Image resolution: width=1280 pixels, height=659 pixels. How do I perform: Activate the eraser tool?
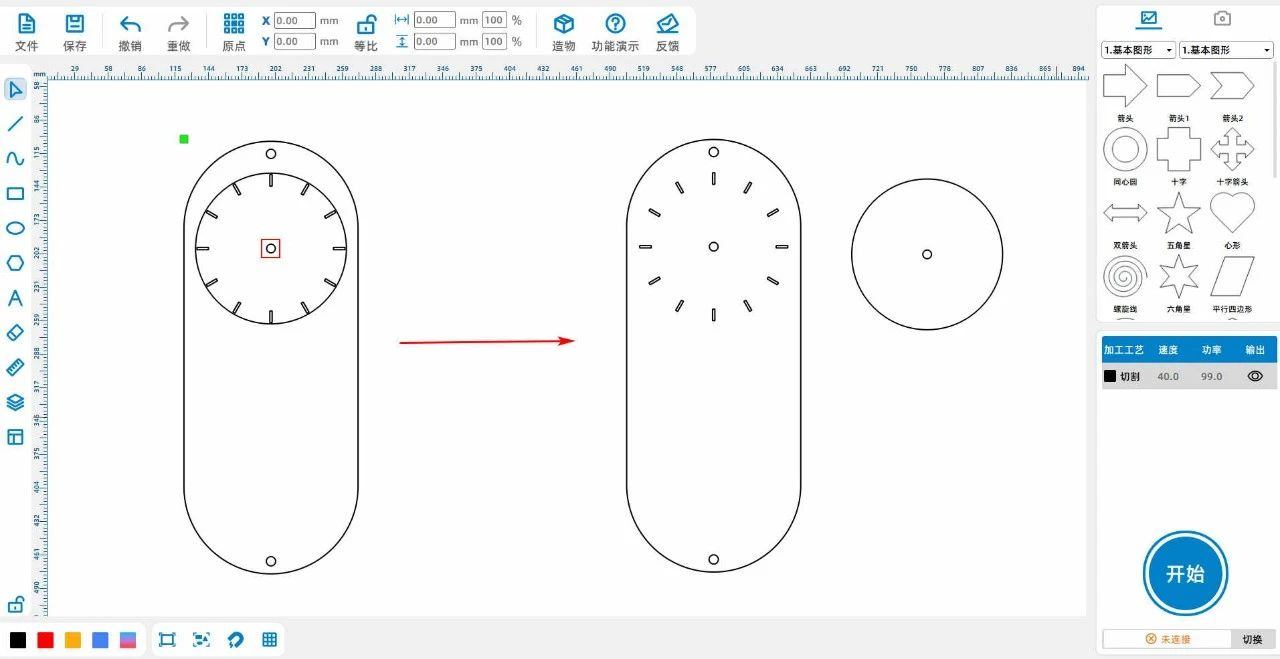click(15, 332)
